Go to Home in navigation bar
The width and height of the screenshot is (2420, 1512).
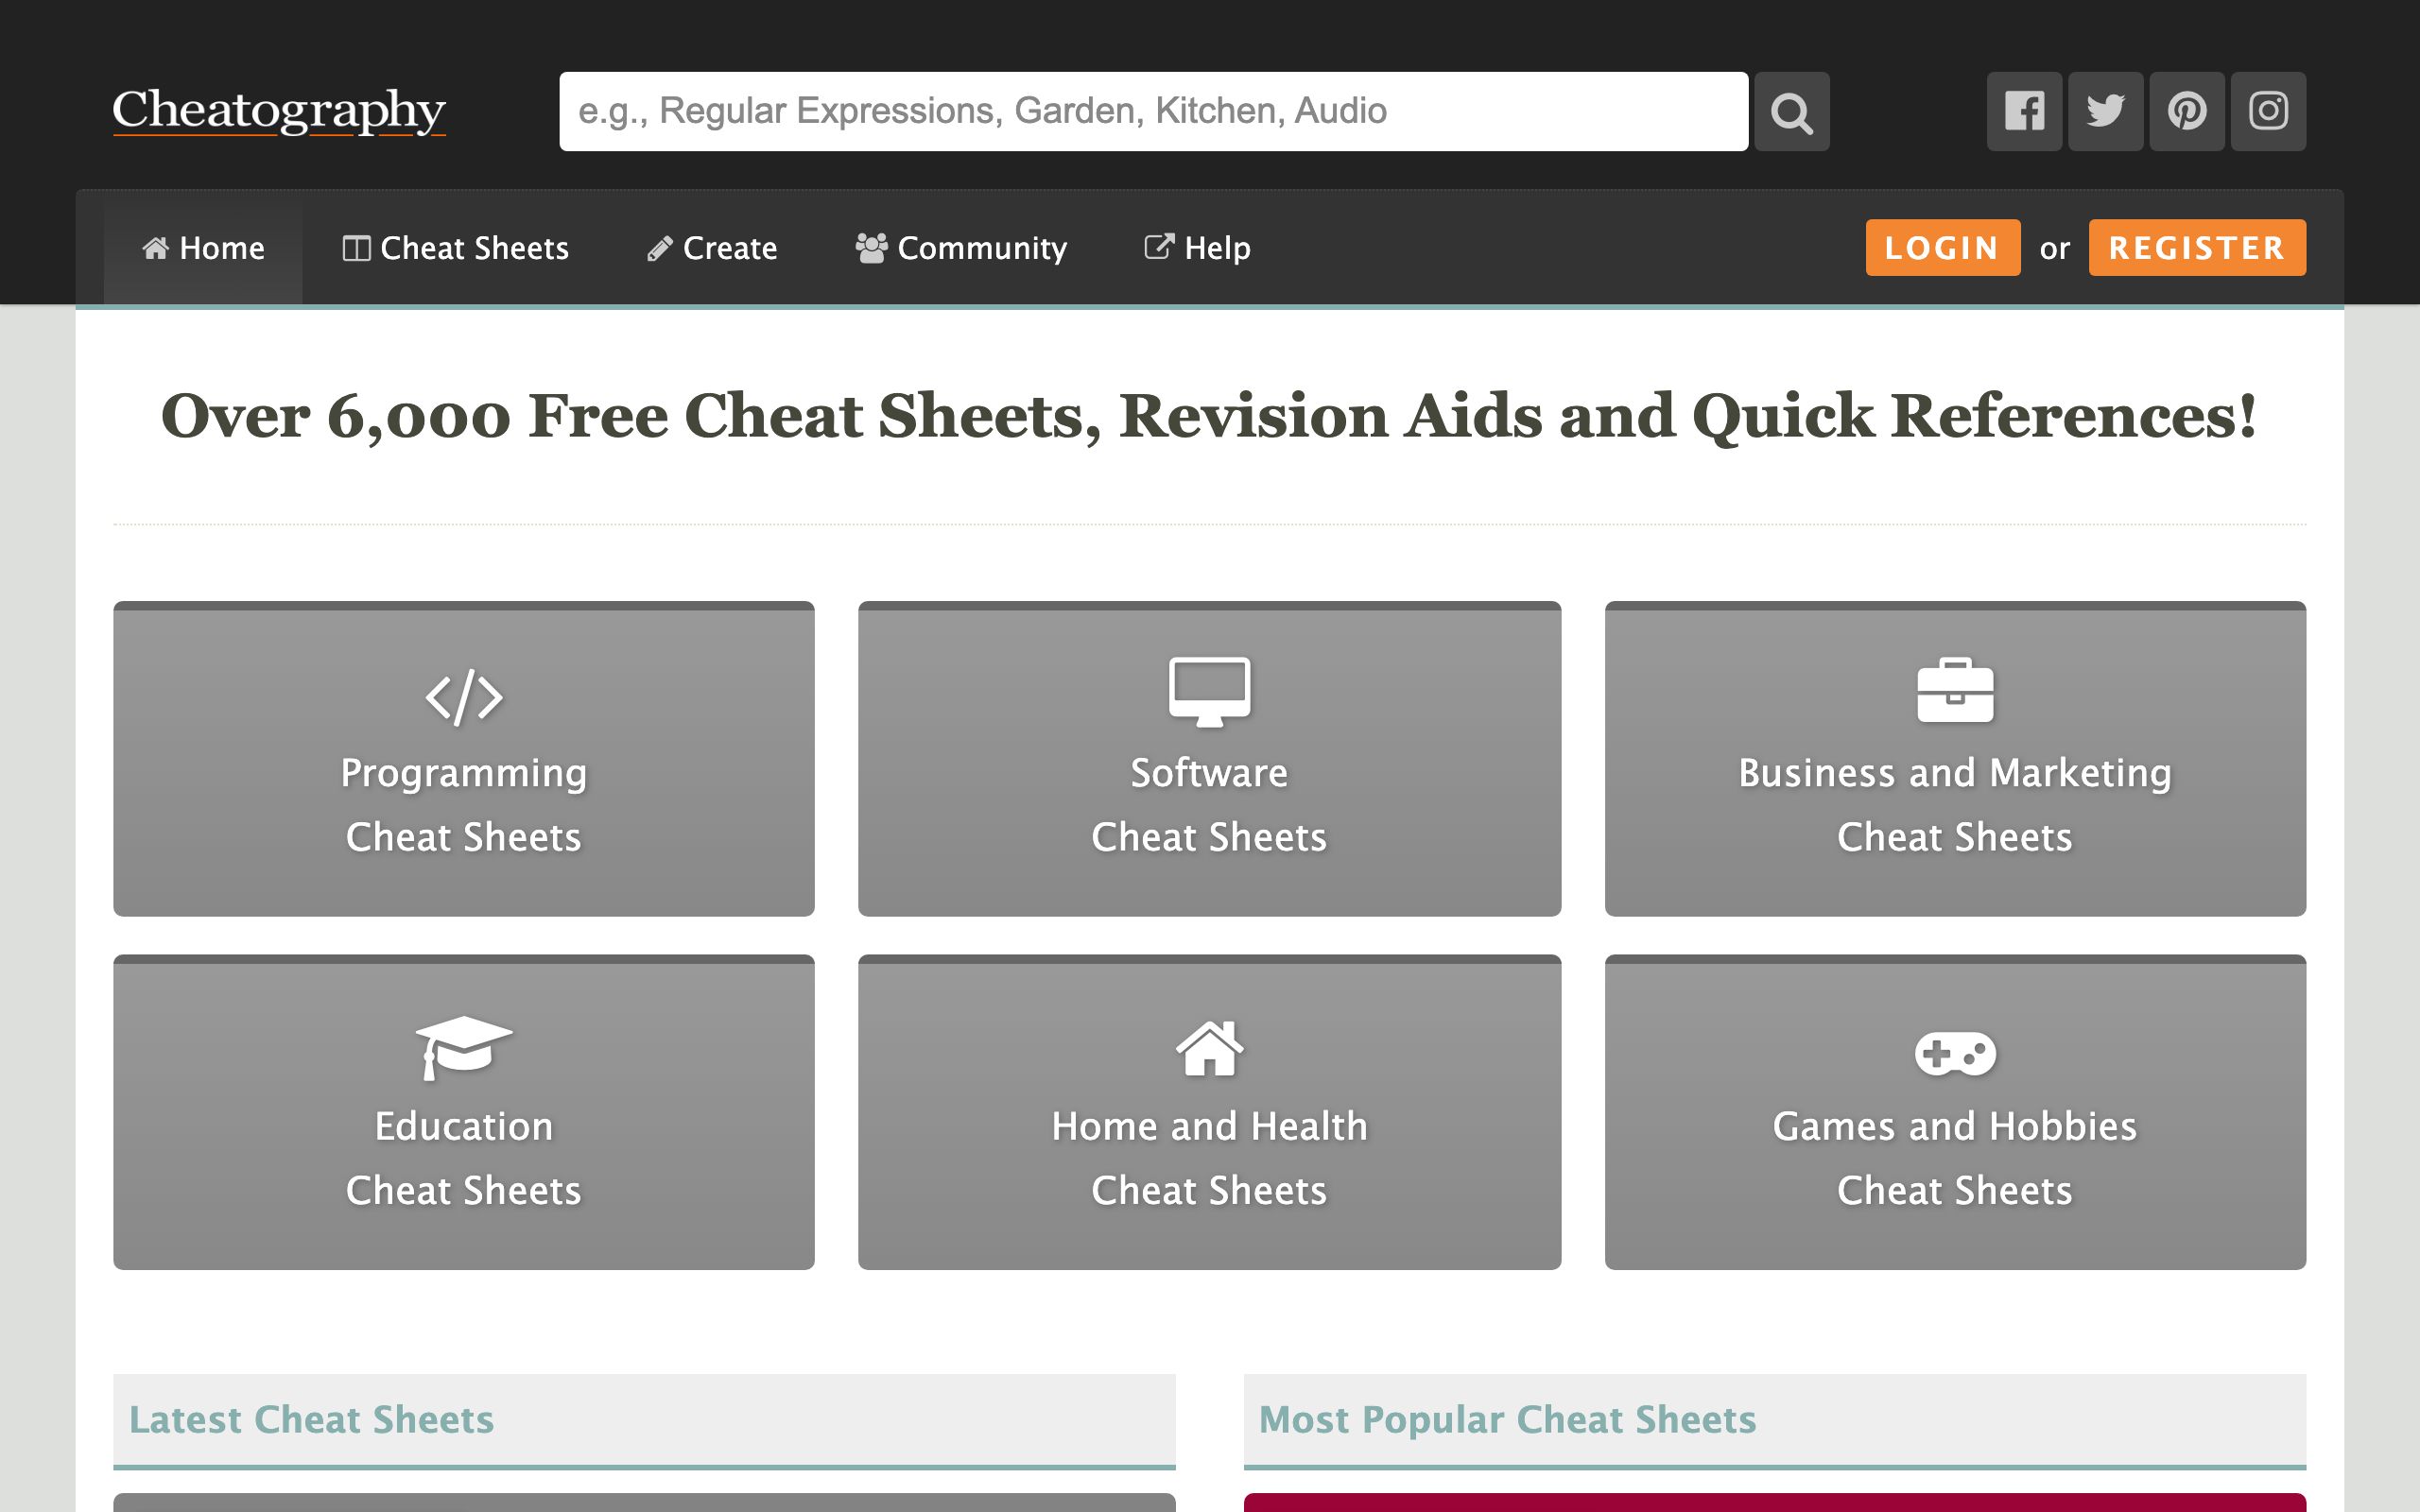point(203,248)
